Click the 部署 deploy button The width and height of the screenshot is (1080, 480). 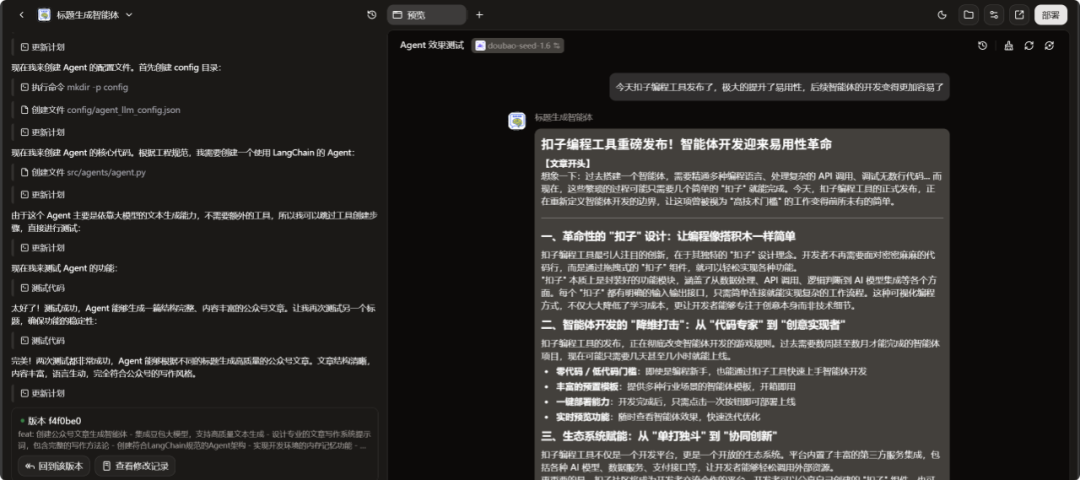click(x=1050, y=15)
